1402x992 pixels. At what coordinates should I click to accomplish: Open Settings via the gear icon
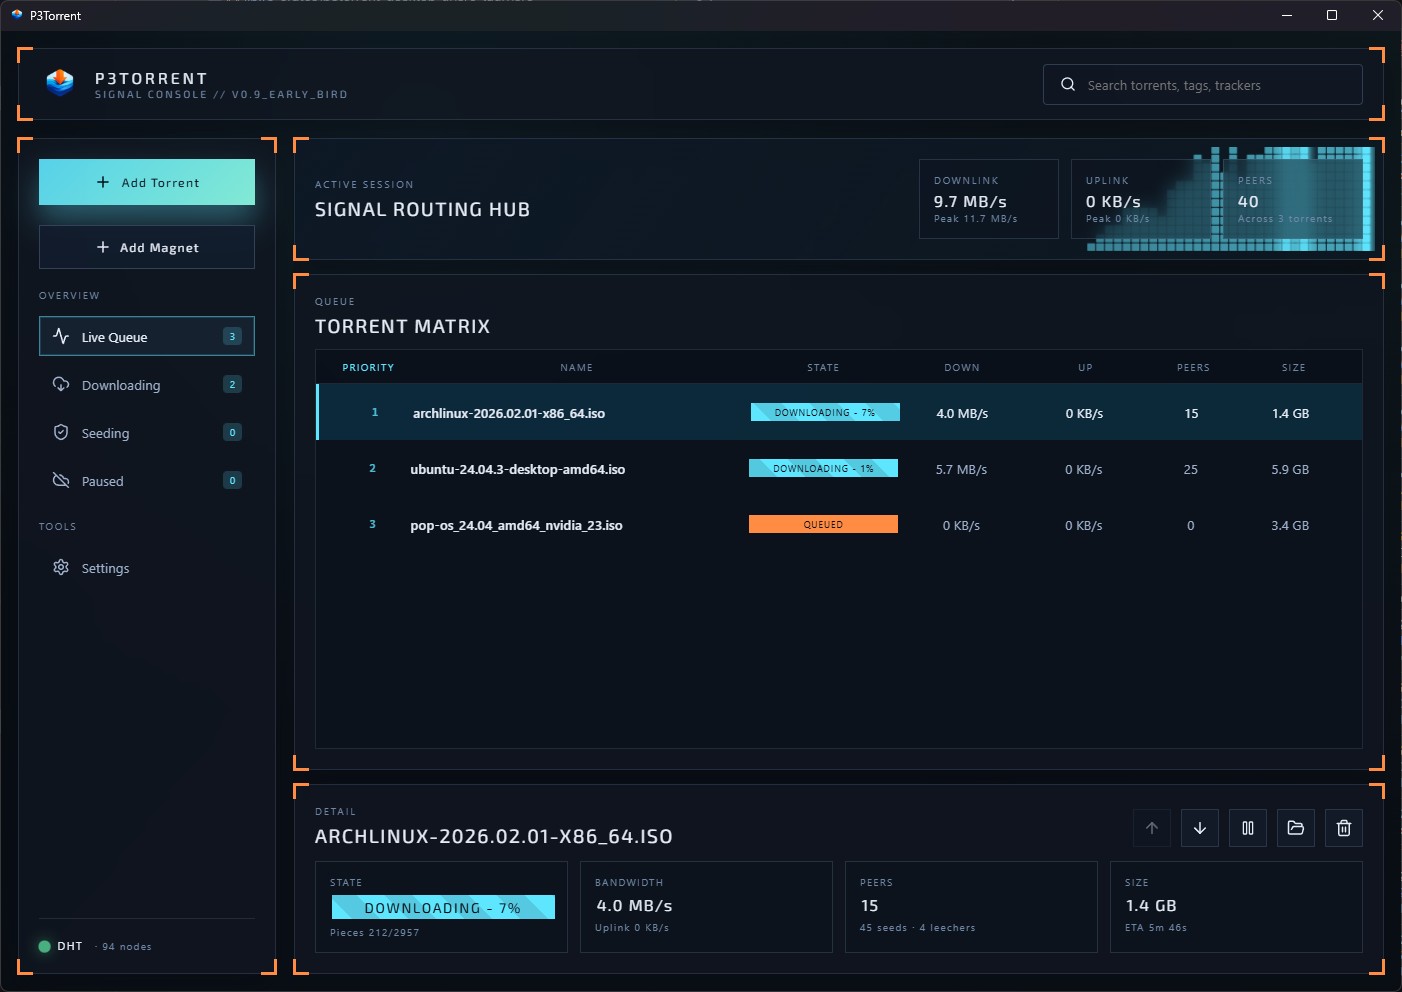(x=61, y=568)
